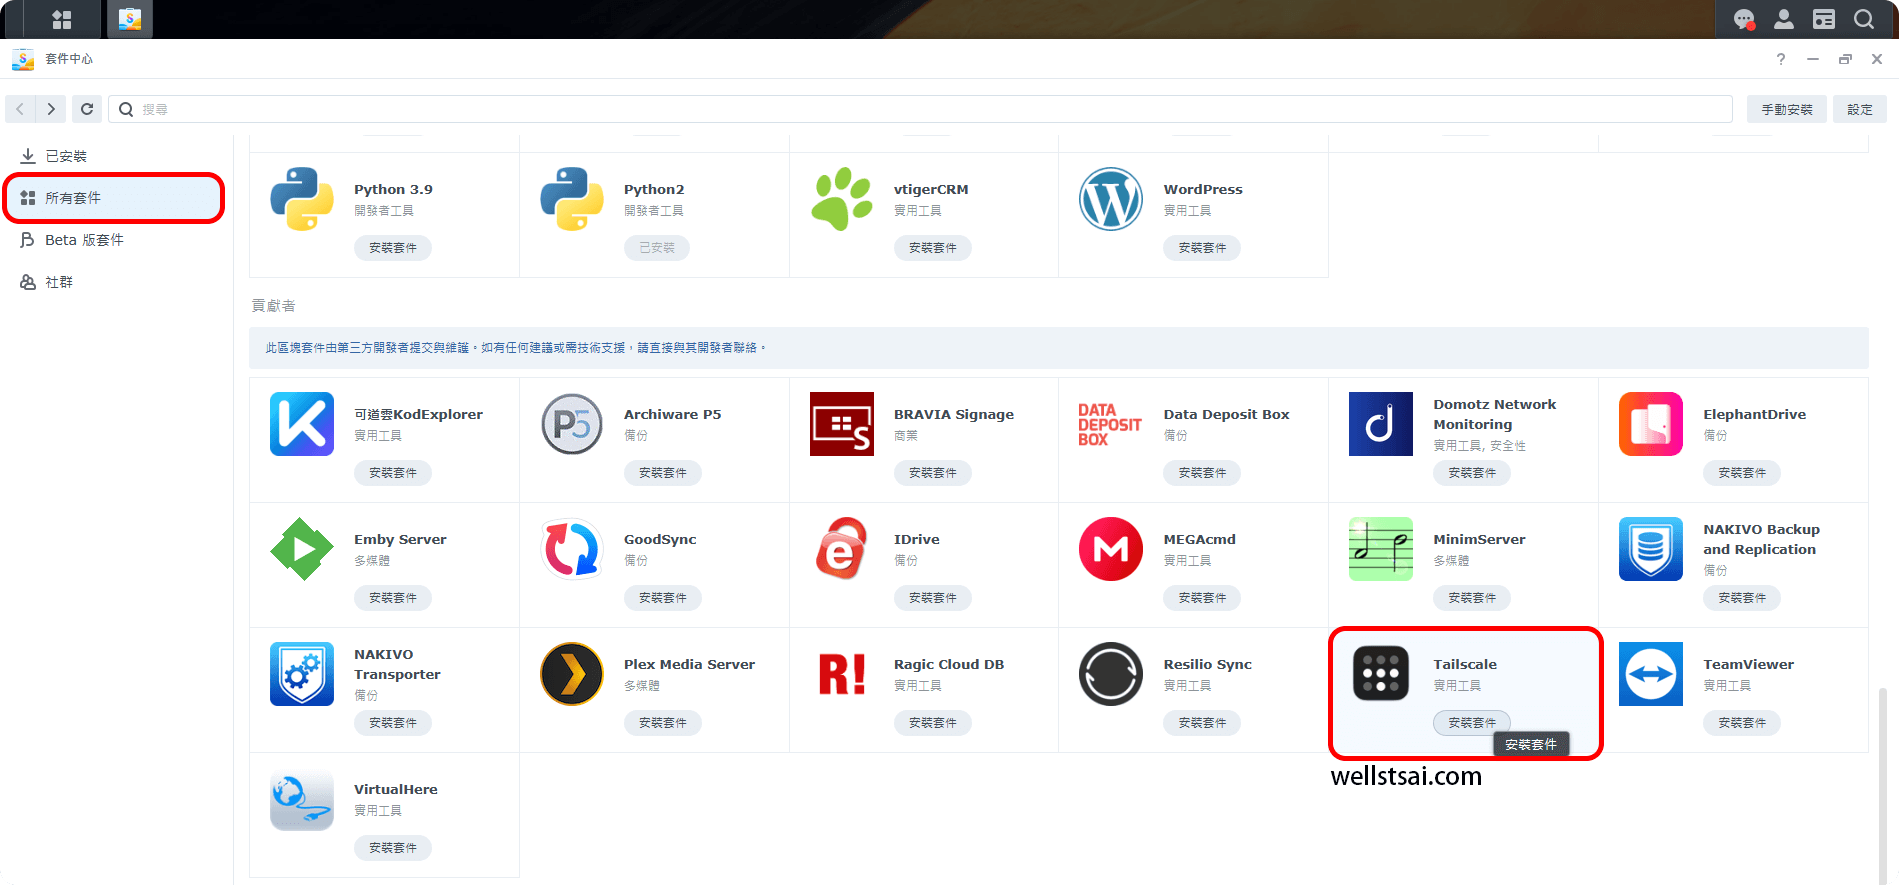The width and height of the screenshot is (1899, 885).
Task: Refresh the package list
Action: pyautogui.click(x=87, y=109)
